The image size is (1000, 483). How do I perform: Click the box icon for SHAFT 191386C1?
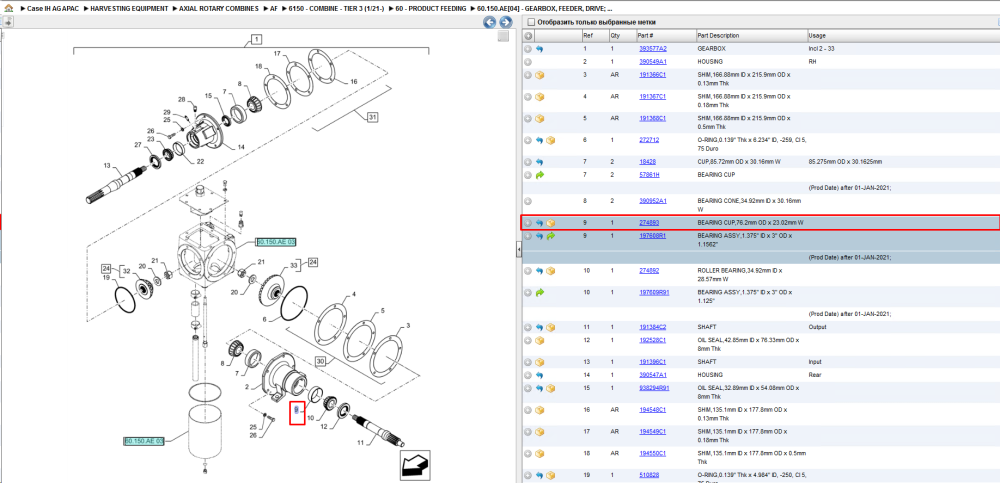(540, 362)
